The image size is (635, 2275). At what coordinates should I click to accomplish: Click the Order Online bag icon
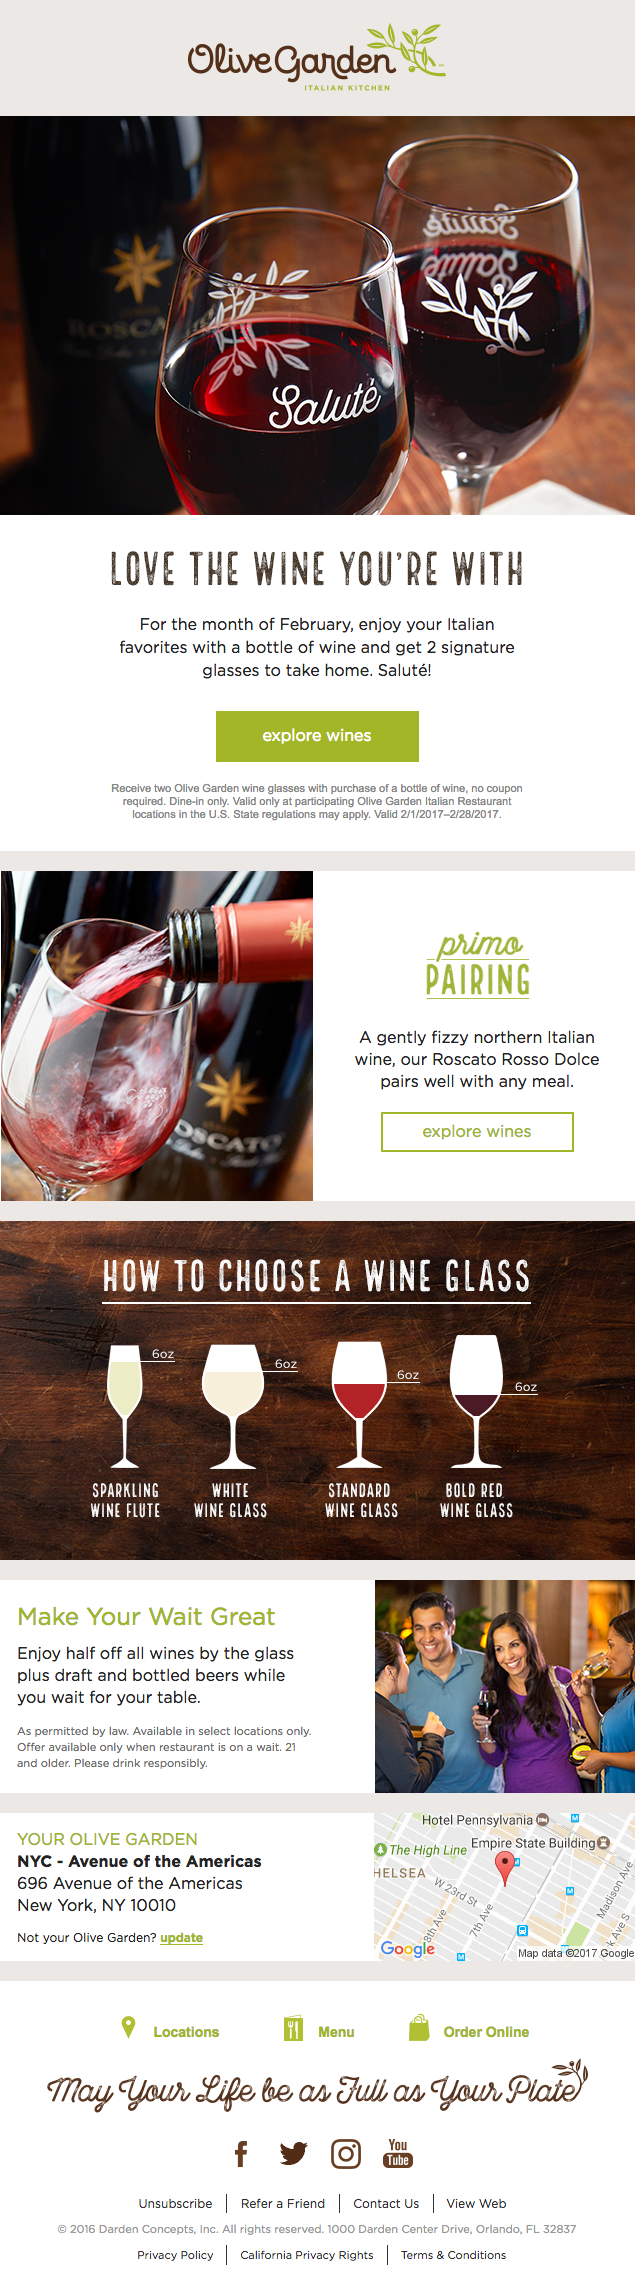(419, 2027)
